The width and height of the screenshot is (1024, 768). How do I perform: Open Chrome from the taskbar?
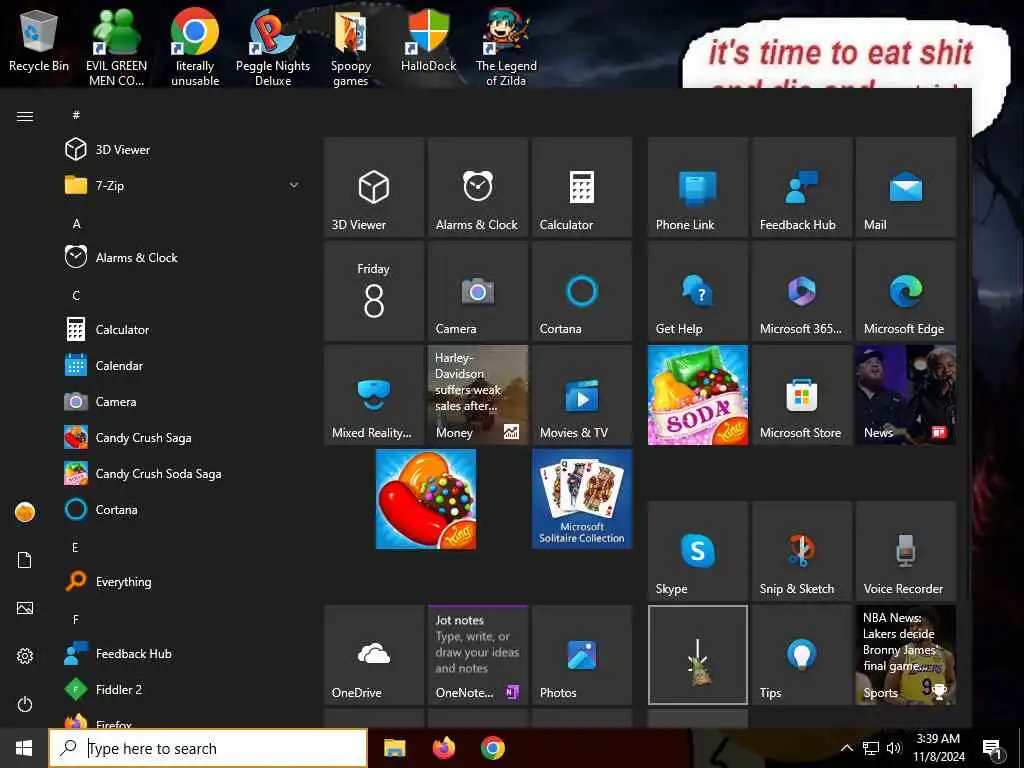(x=493, y=748)
